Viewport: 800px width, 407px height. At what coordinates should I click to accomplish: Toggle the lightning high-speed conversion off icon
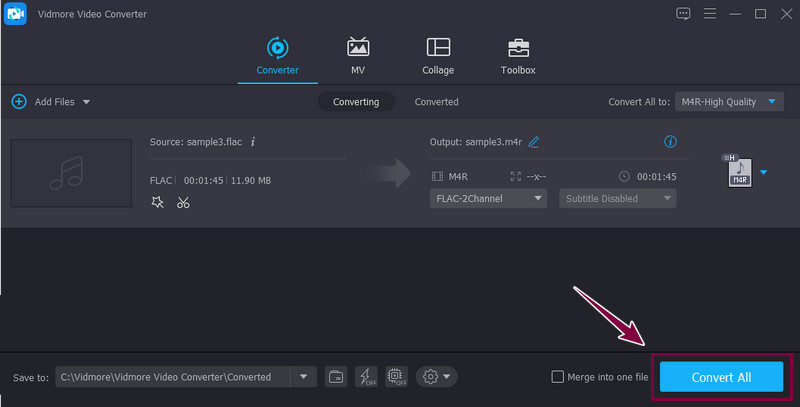pos(366,377)
